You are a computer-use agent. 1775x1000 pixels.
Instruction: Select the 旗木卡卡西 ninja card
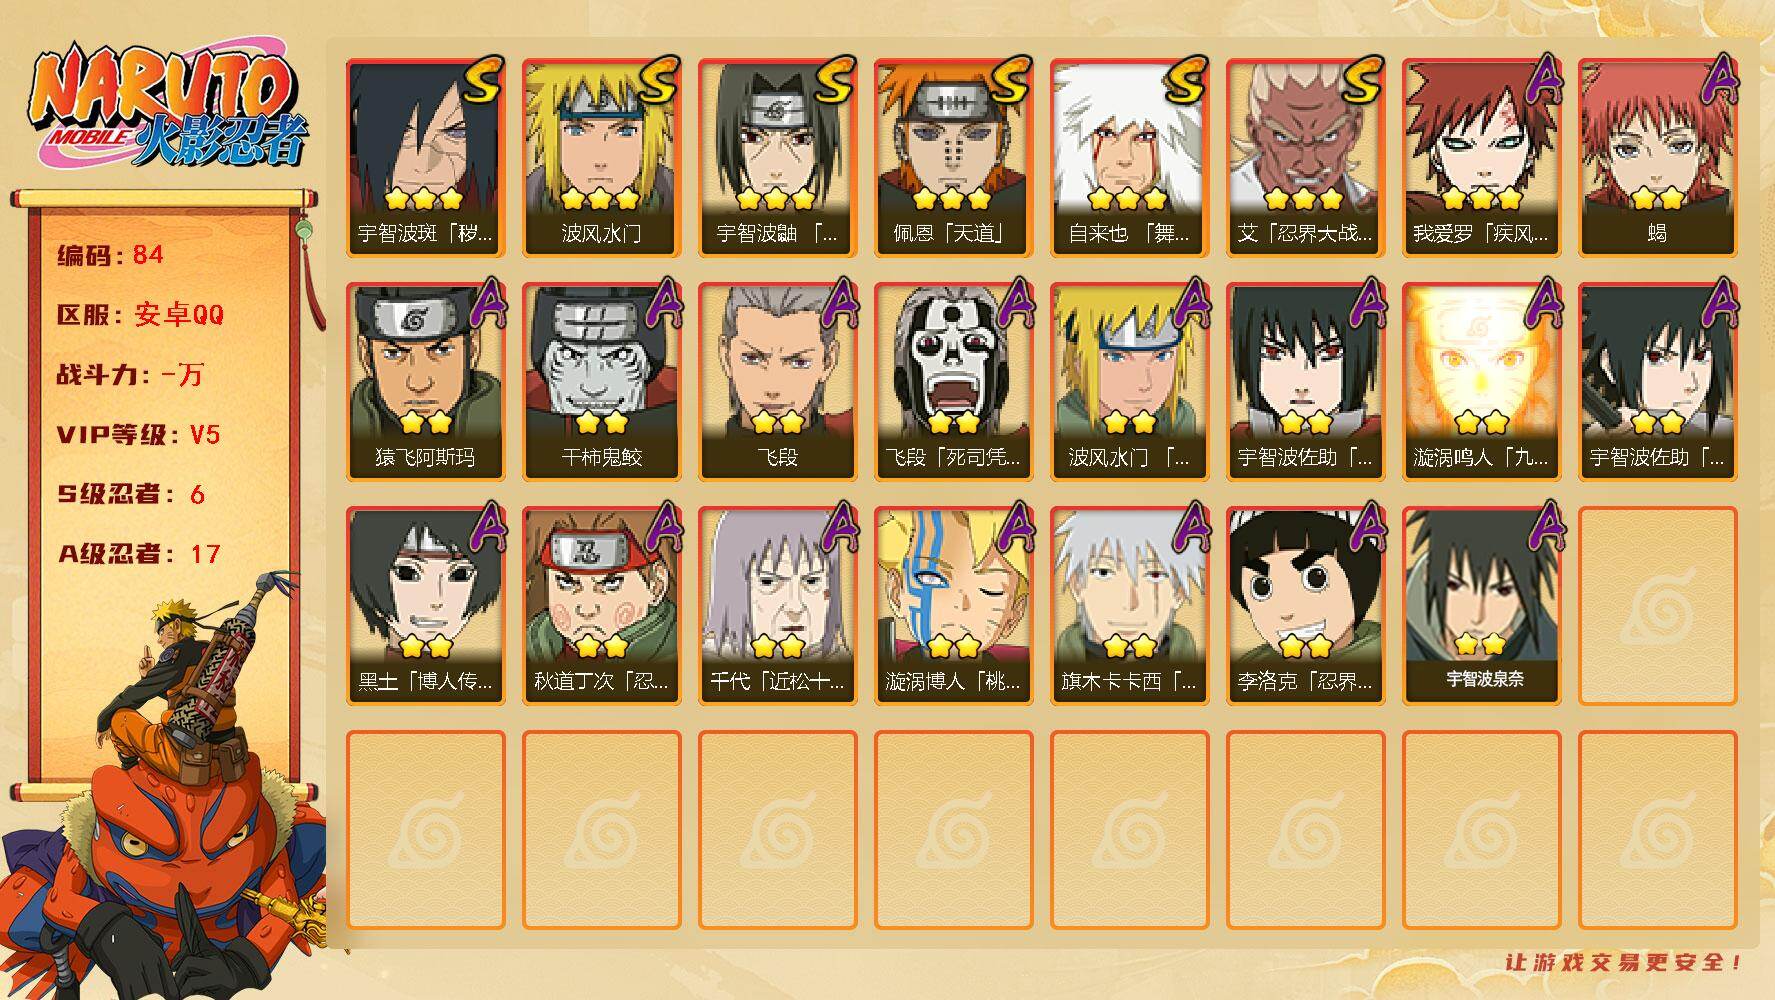[1129, 606]
